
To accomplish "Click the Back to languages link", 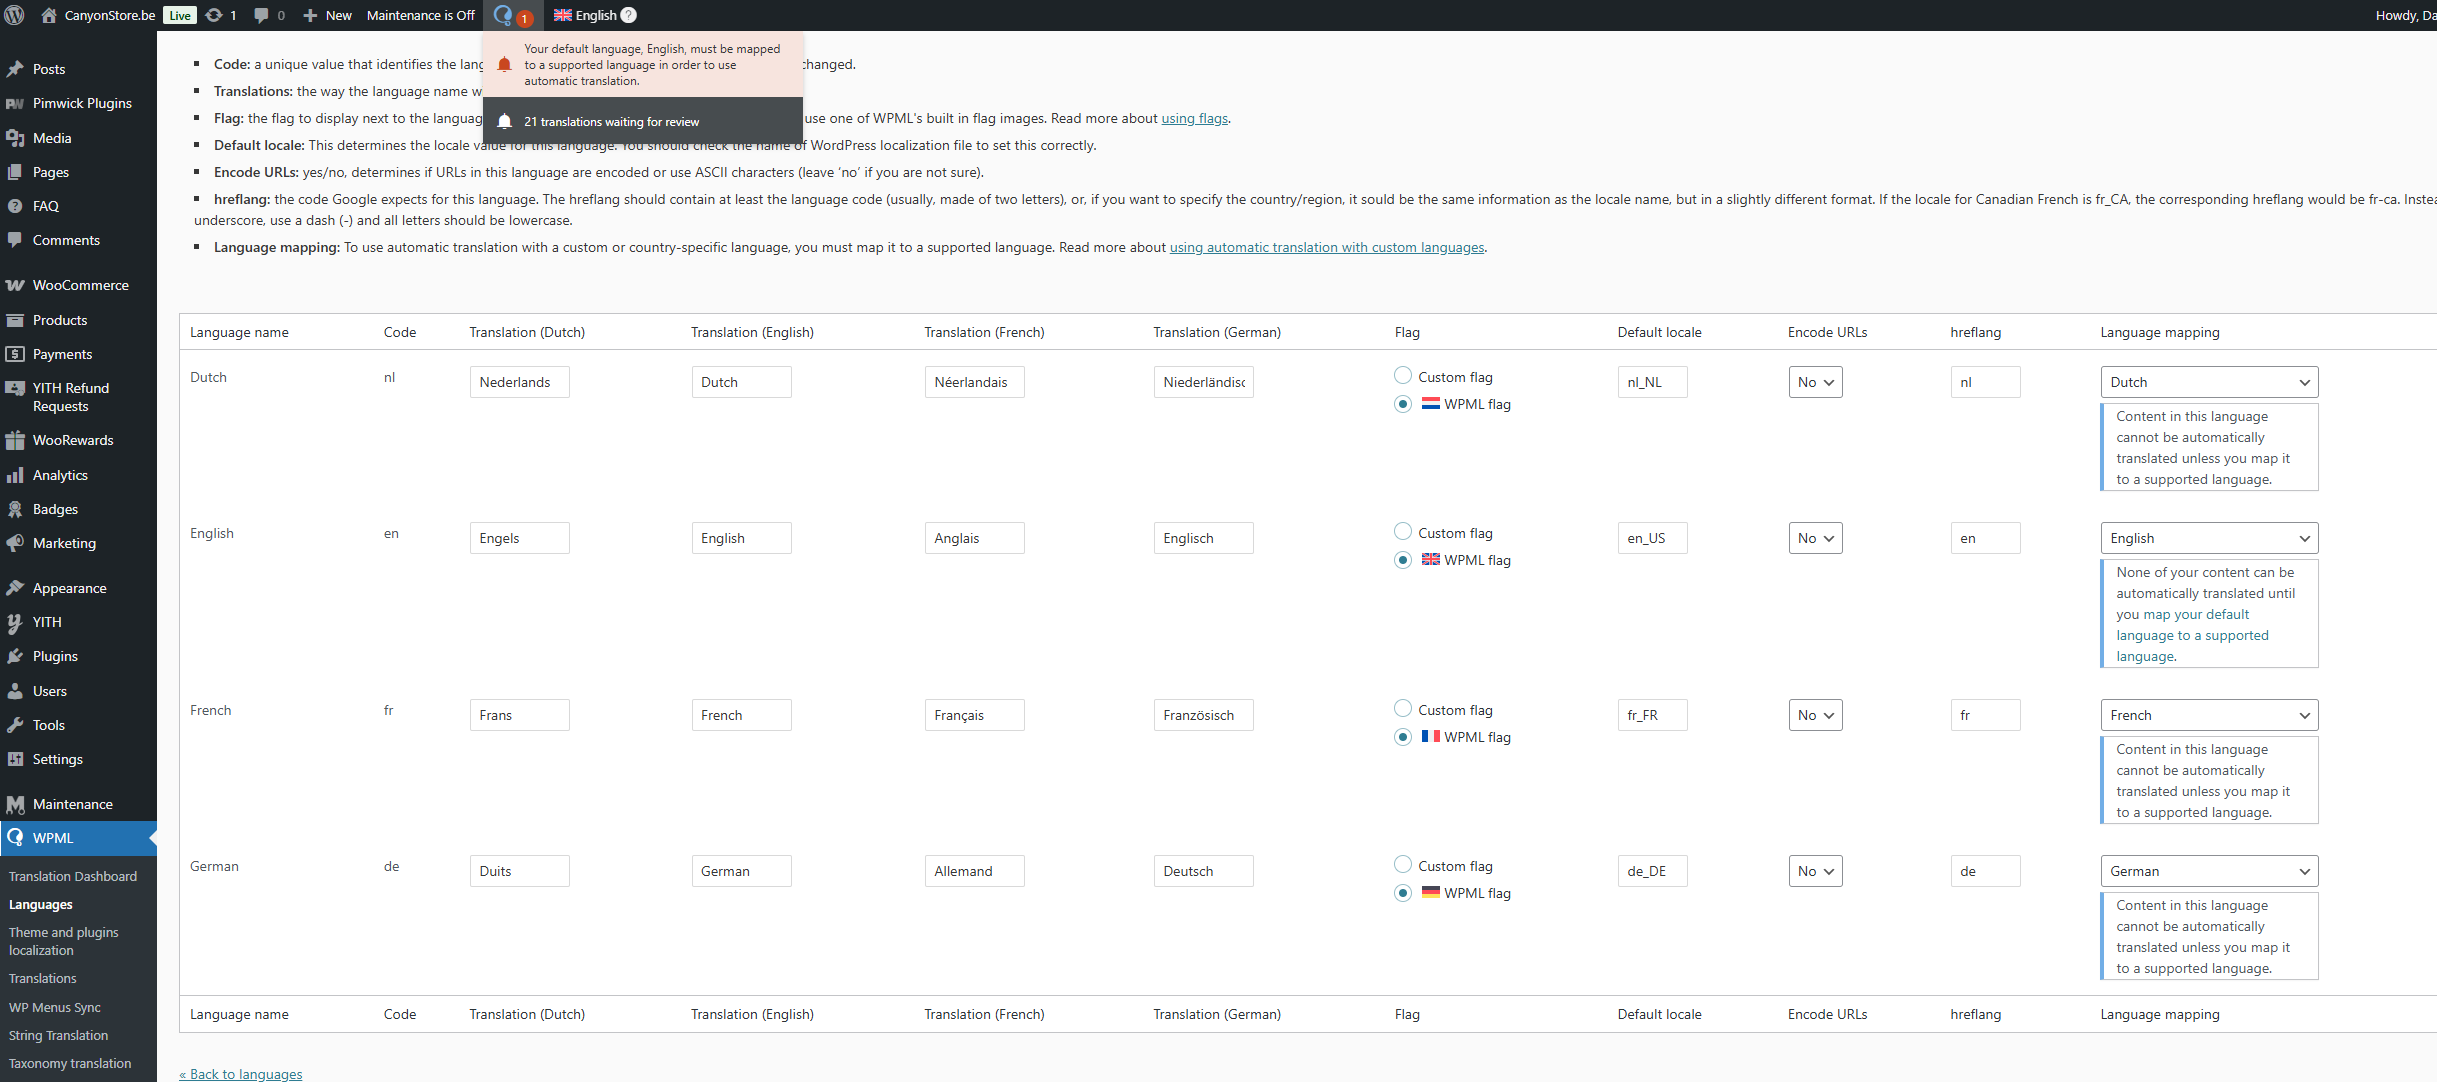I will 241,1074.
